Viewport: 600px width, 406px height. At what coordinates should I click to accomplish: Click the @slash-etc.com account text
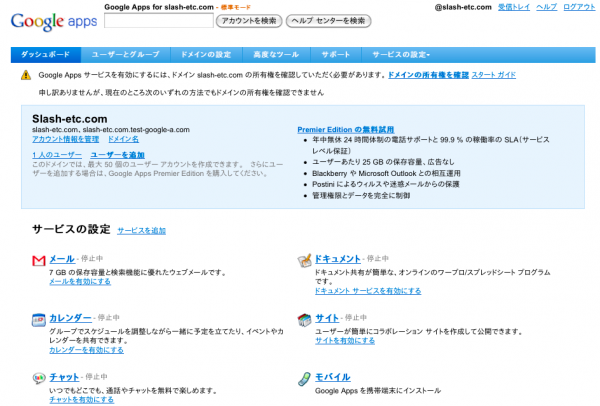(463, 7)
